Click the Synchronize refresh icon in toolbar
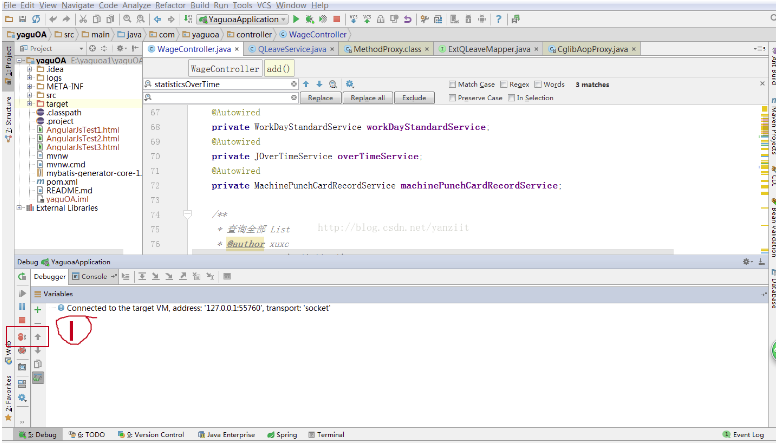Viewport: 776px width, 443px height. tap(36, 19)
